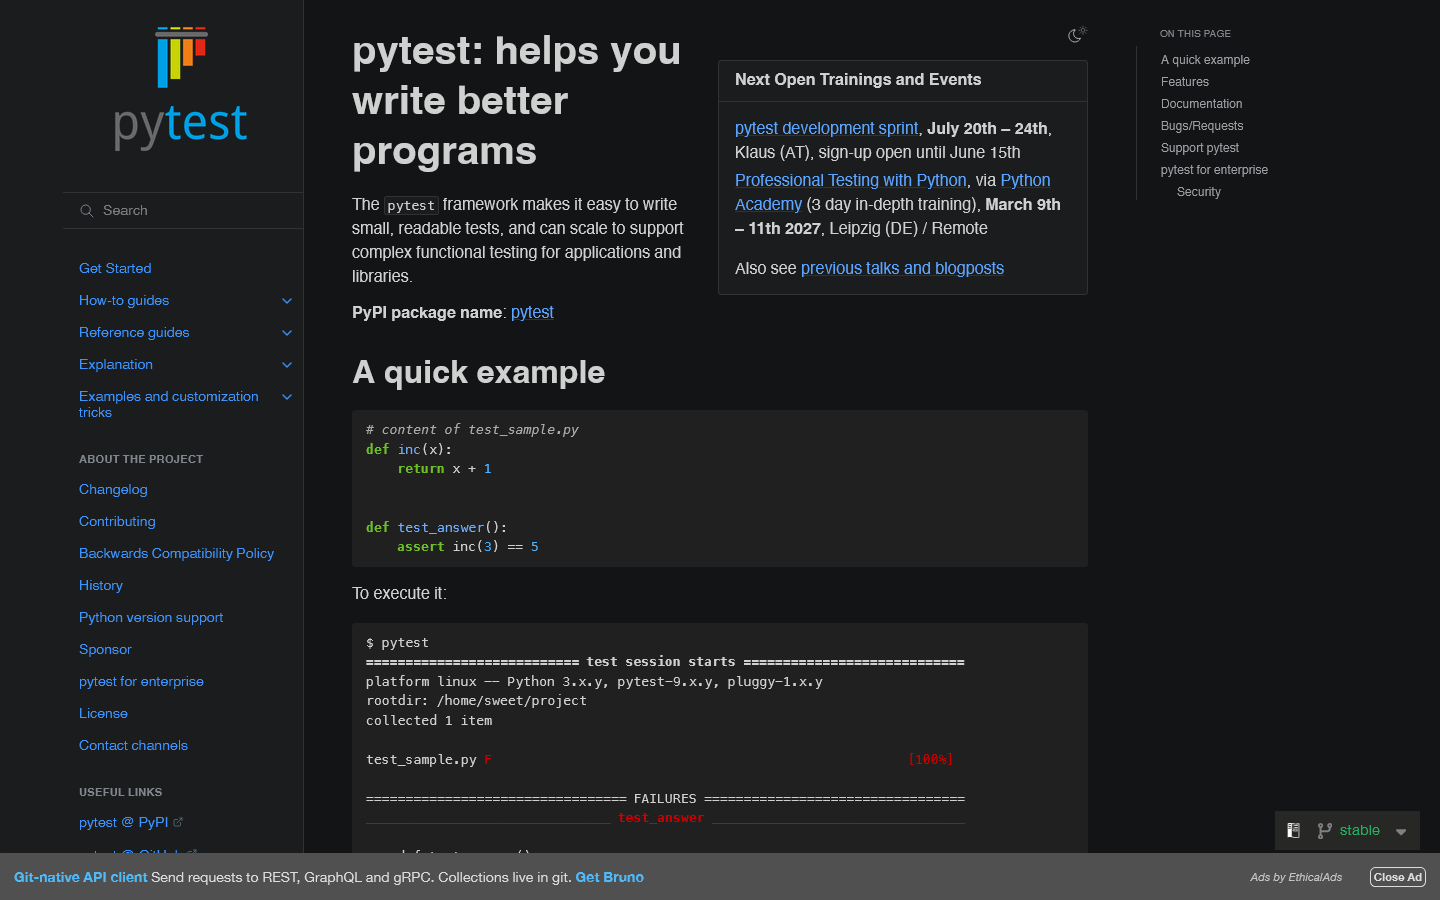This screenshot has height=900, width=1440.
Task: Click the git branch icon beside stable
Action: click(x=1325, y=830)
